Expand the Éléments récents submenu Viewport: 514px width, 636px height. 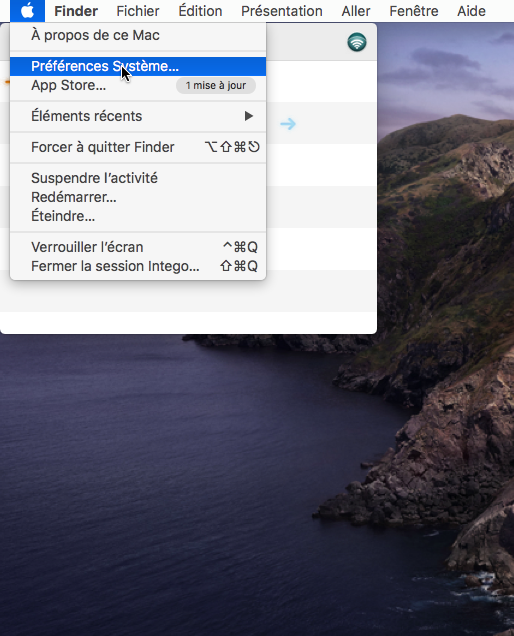[x=138, y=116]
